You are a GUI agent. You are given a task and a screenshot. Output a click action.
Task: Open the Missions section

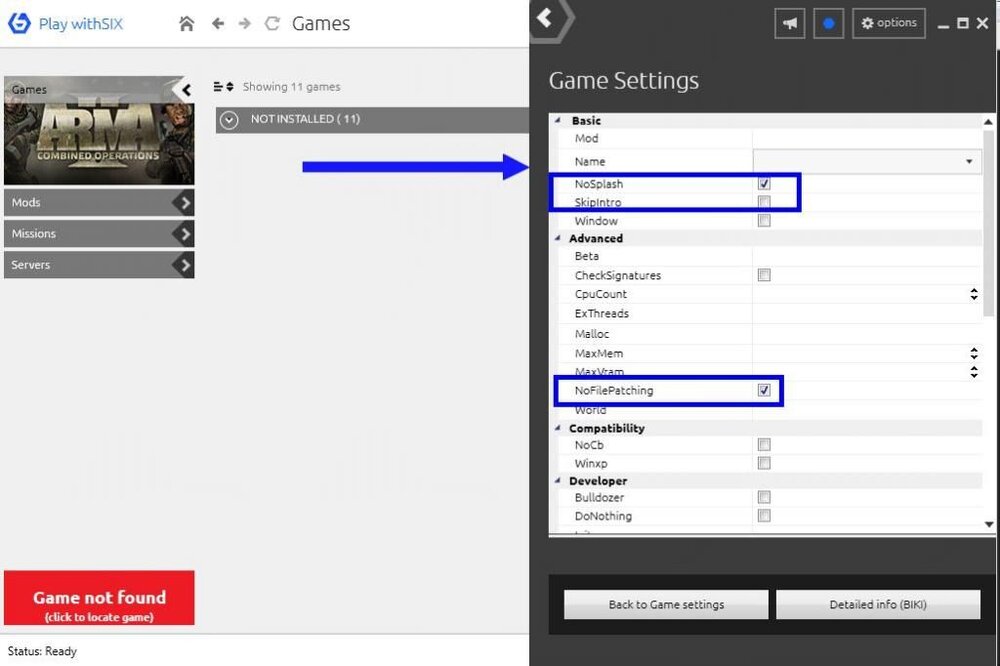99,234
